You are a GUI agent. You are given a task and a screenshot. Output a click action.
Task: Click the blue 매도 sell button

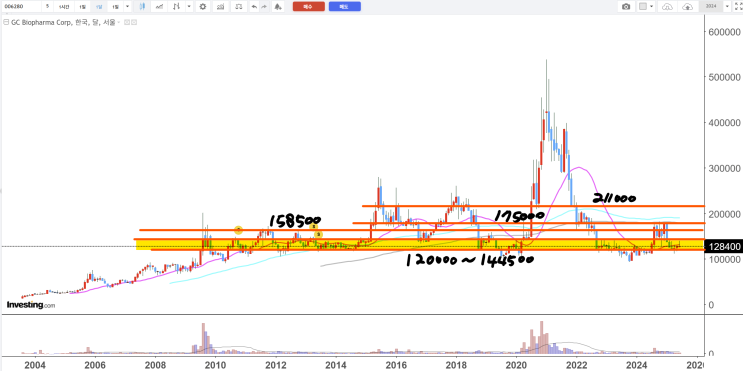click(344, 7)
